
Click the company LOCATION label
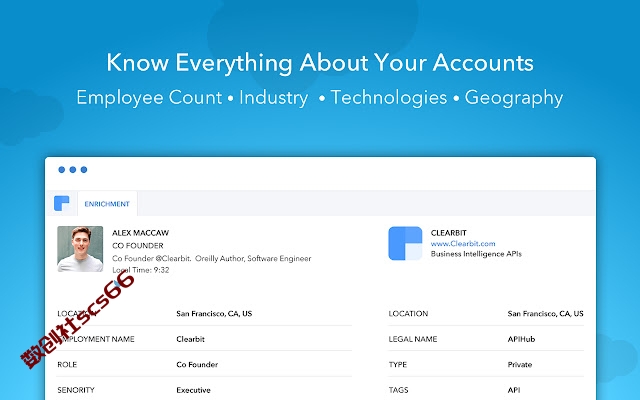408,313
